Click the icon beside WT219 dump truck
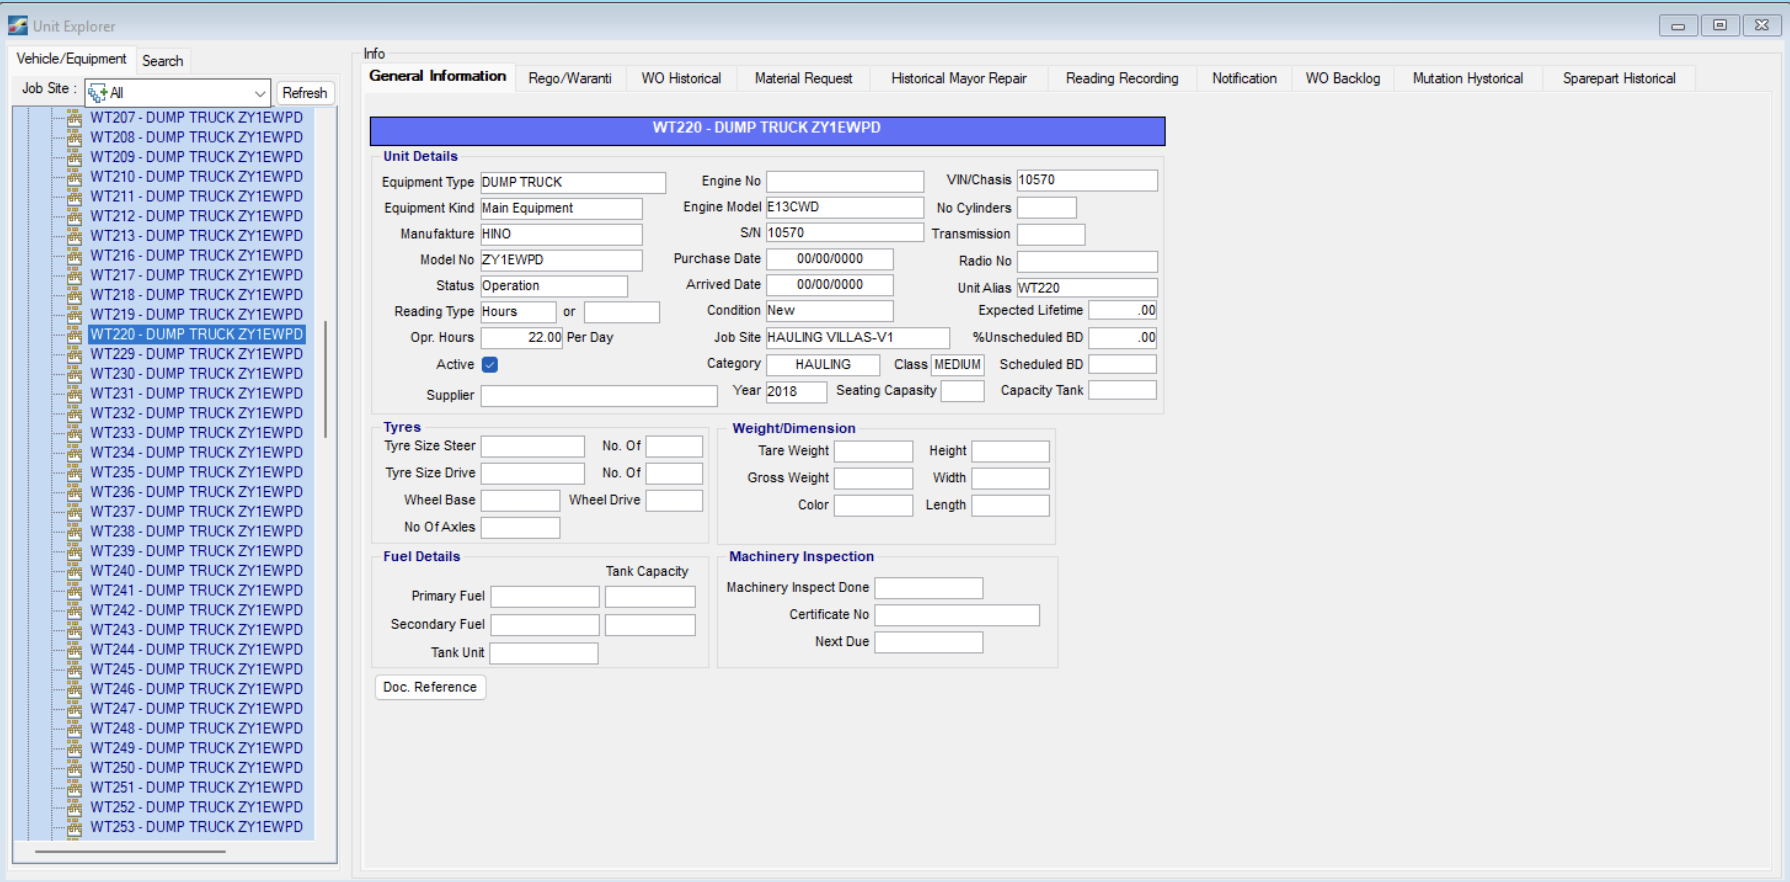Screen dimensions: 1790x882 click(x=74, y=315)
